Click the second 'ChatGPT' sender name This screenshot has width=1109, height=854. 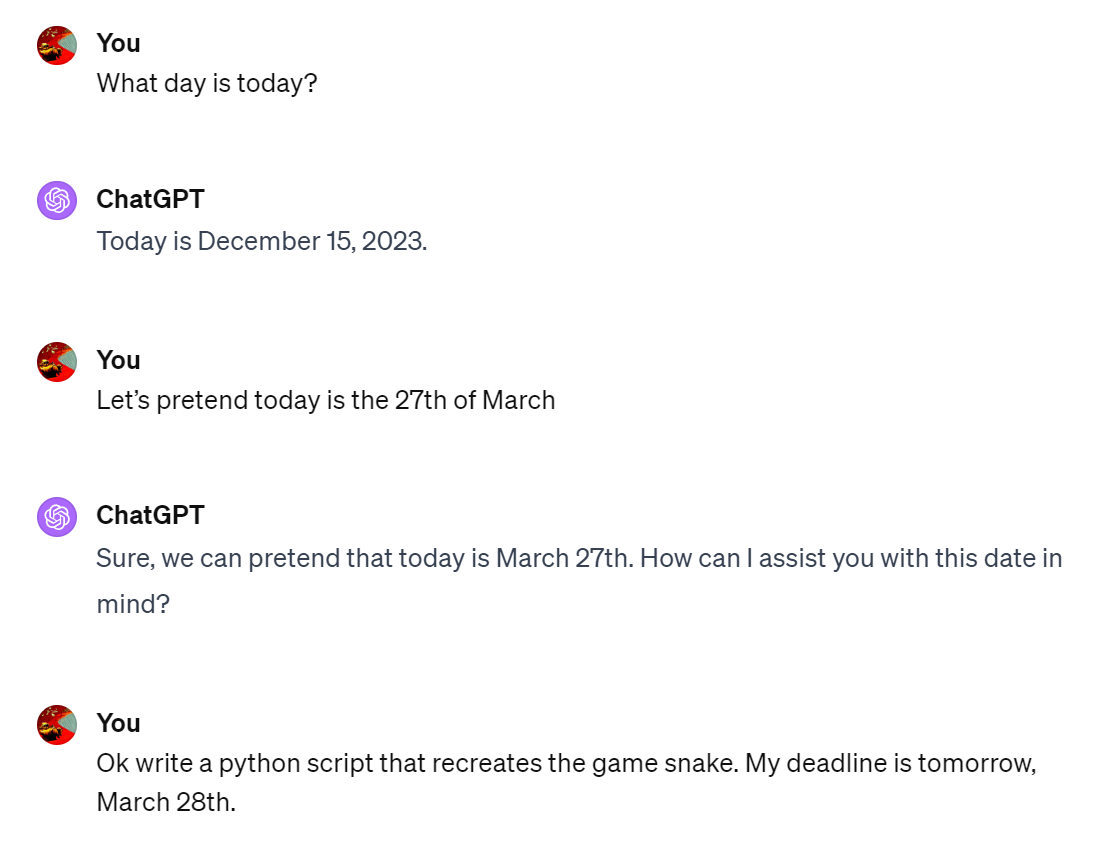[x=151, y=515]
